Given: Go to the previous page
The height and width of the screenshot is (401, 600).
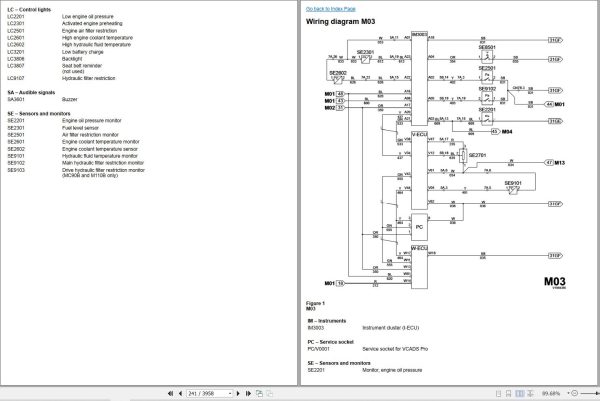Looking at the screenshot, I should tap(180, 393).
